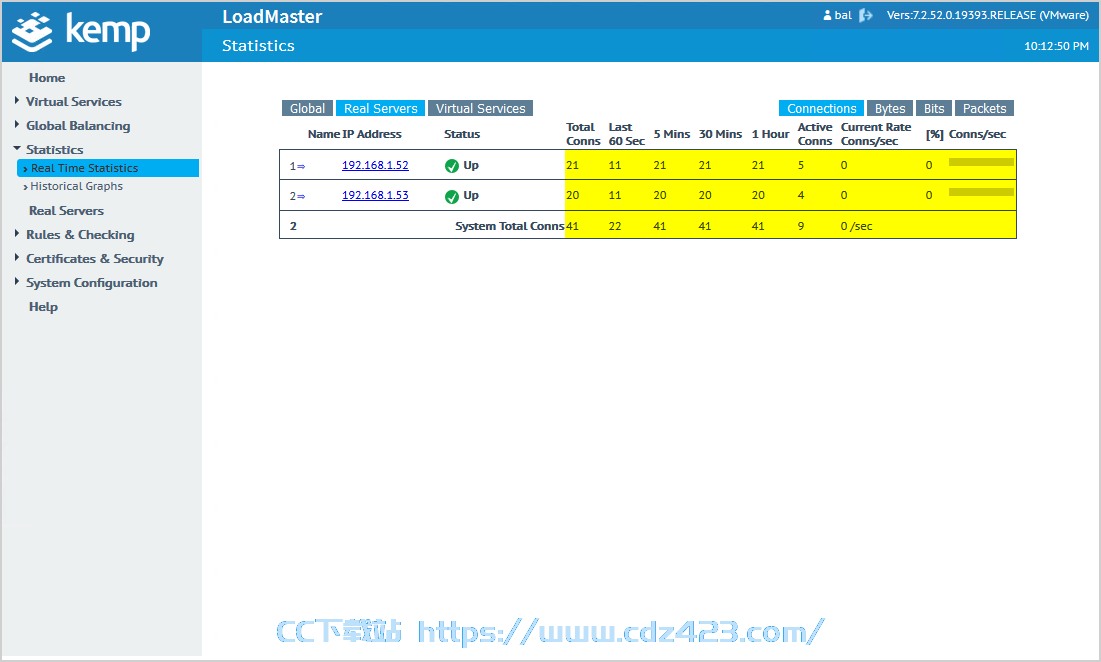Screen dimensions: 1101x662
Task: Click the arrow icon in row 2
Action: [x=301, y=197]
